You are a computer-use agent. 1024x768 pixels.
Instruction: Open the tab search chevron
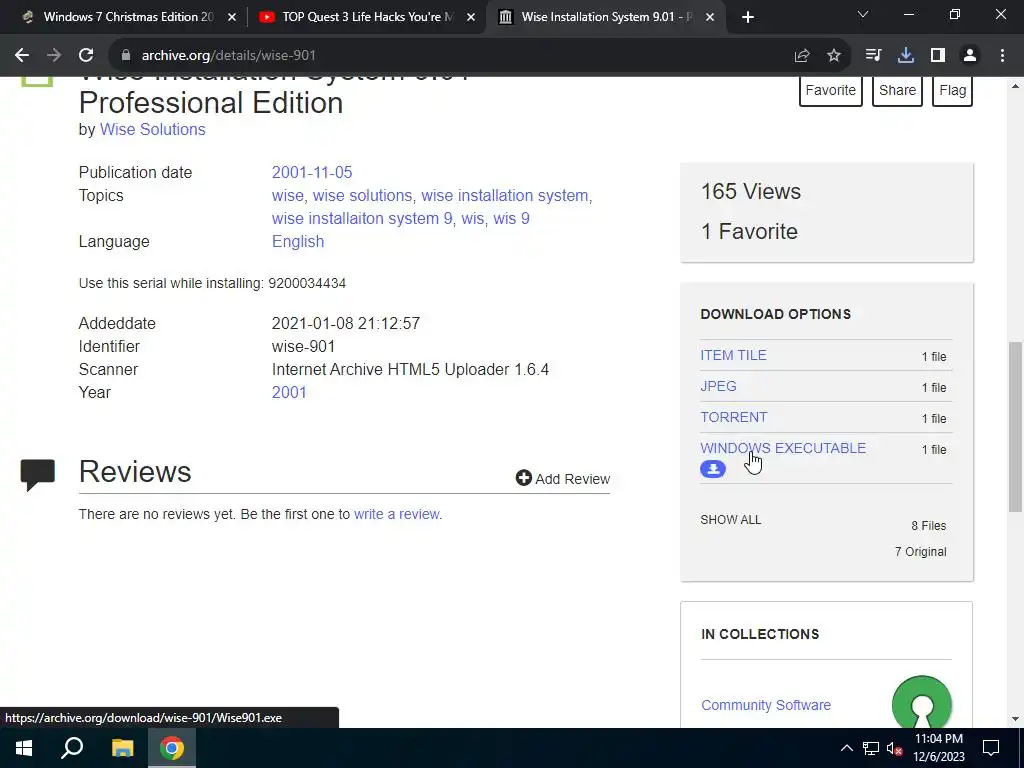[x=863, y=14]
